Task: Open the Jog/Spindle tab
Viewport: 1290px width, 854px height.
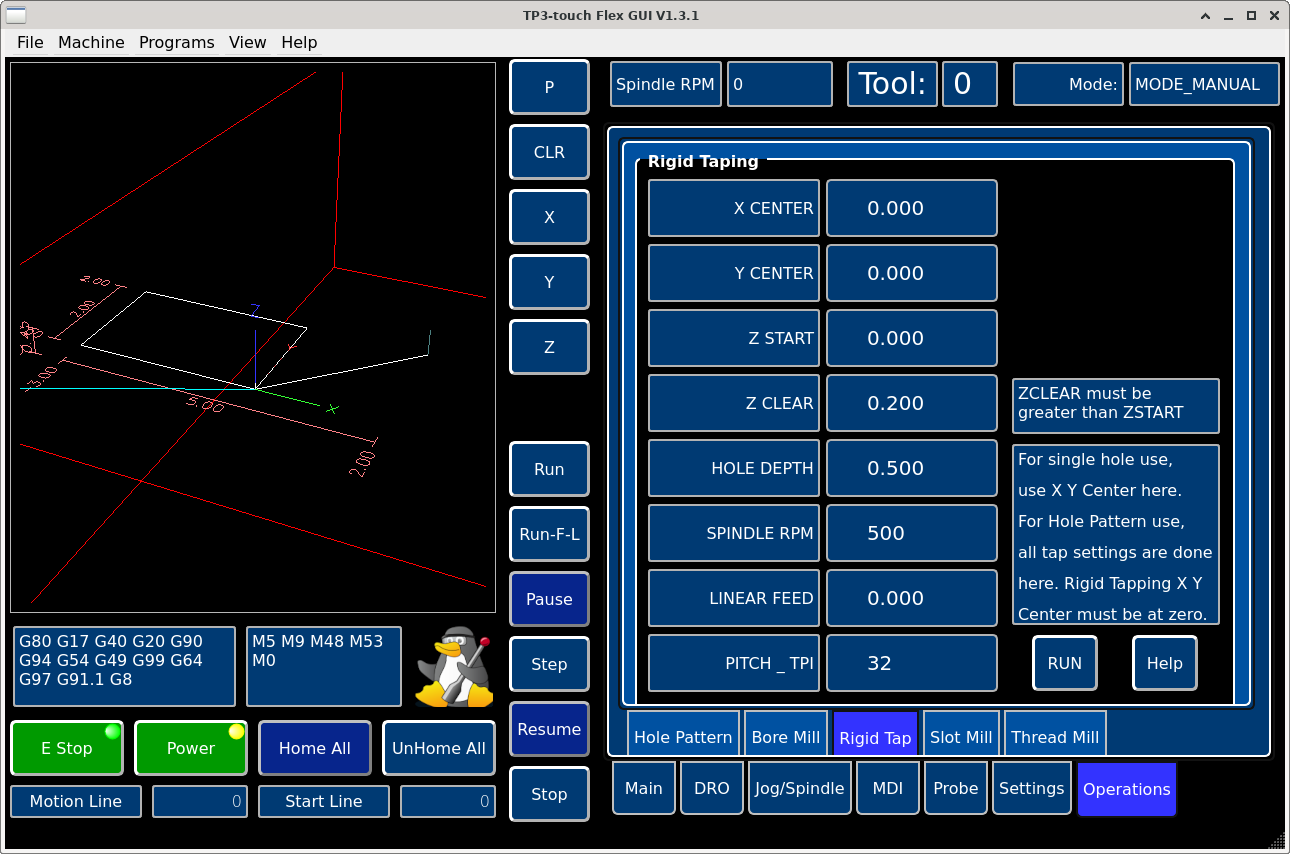Action: tap(798, 788)
